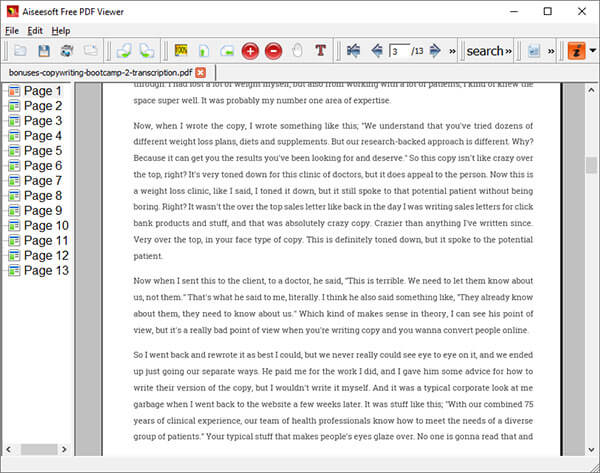Select Page 11 in the sidebar
The height and width of the screenshot is (473, 600).
46,240
